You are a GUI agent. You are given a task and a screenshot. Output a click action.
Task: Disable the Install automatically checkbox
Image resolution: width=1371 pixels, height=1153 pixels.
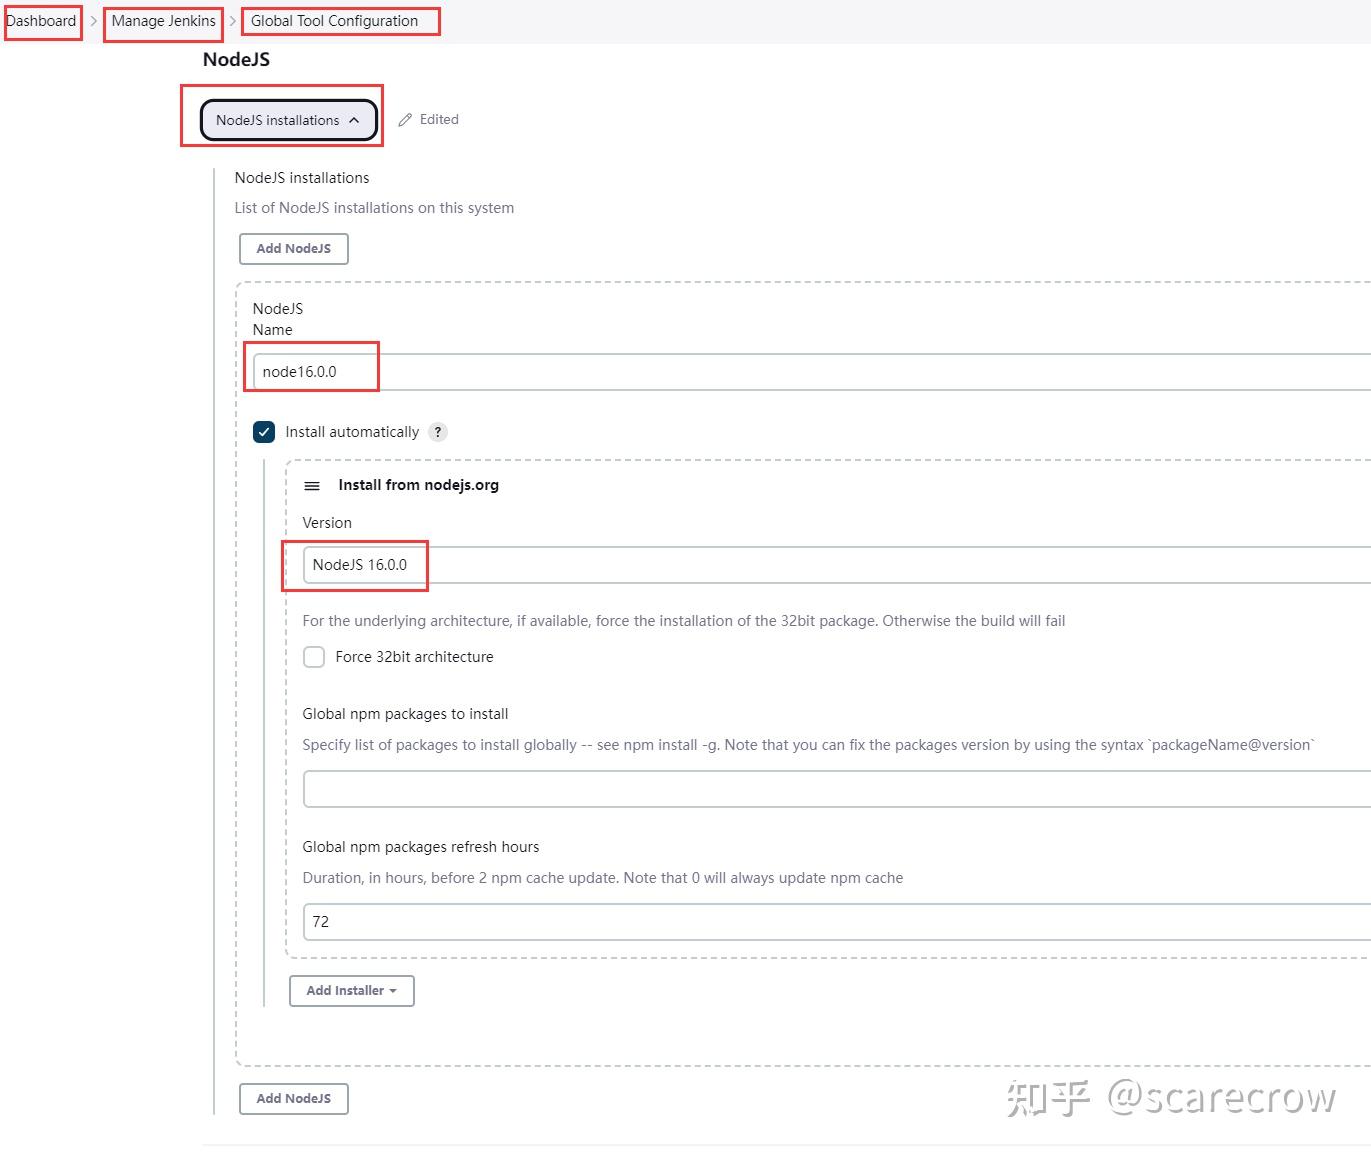pyautogui.click(x=264, y=431)
